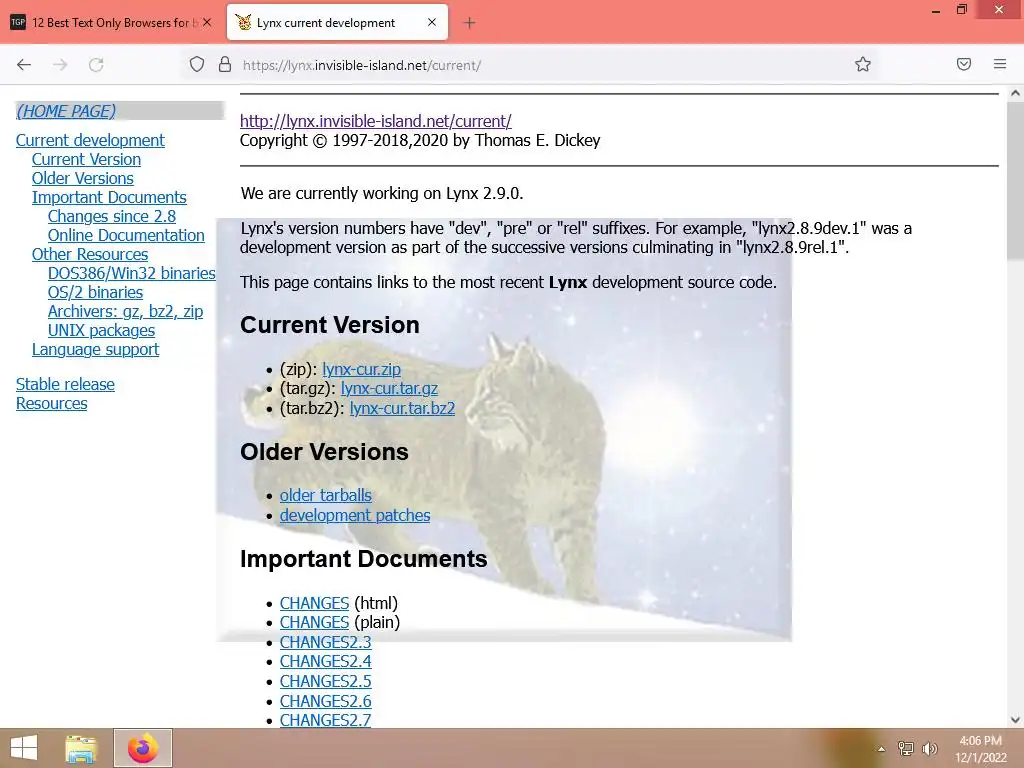Open the (HOME PAGE) link
The width and height of the screenshot is (1024, 768).
click(x=66, y=111)
